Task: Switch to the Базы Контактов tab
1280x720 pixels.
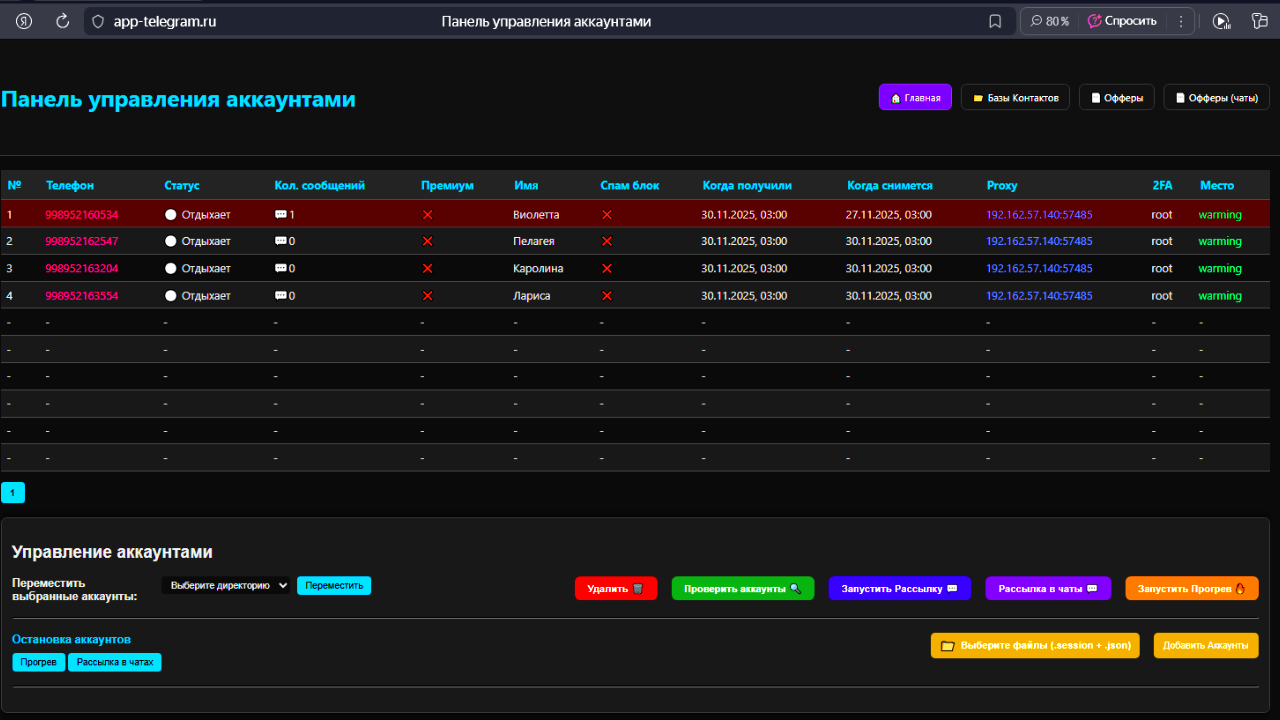Action: pos(1015,98)
